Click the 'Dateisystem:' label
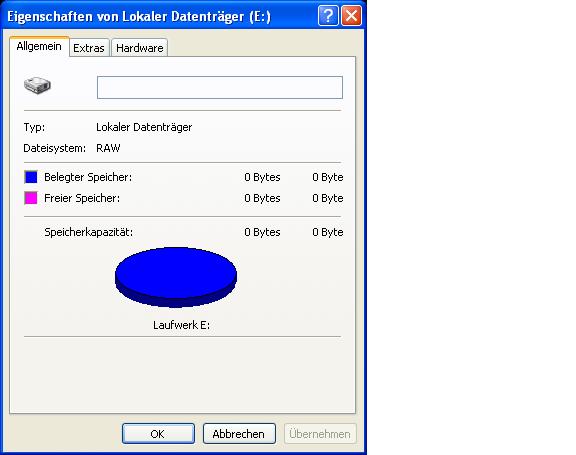The width and height of the screenshot is (576, 455). pos(54,148)
